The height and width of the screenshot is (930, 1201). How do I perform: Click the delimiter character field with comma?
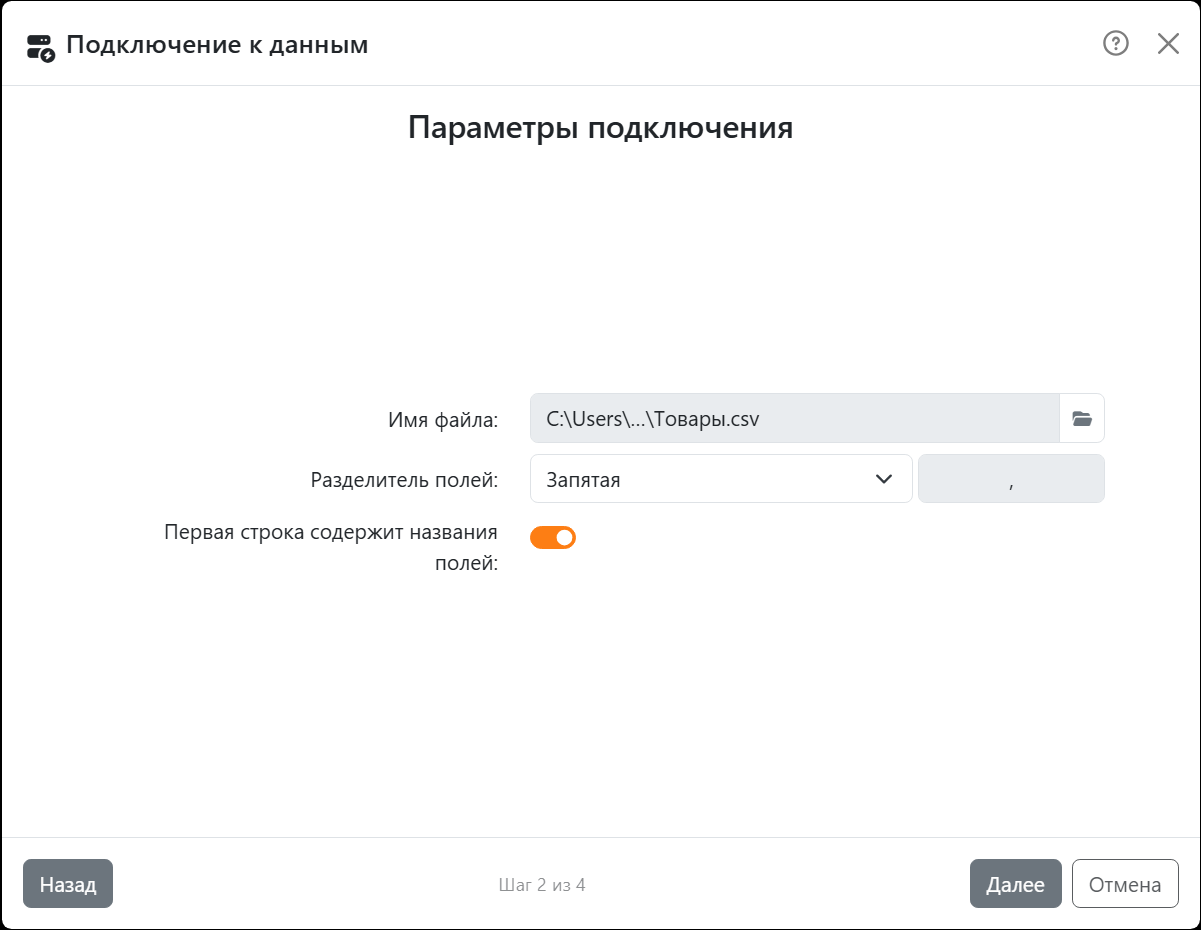tap(1011, 479)
